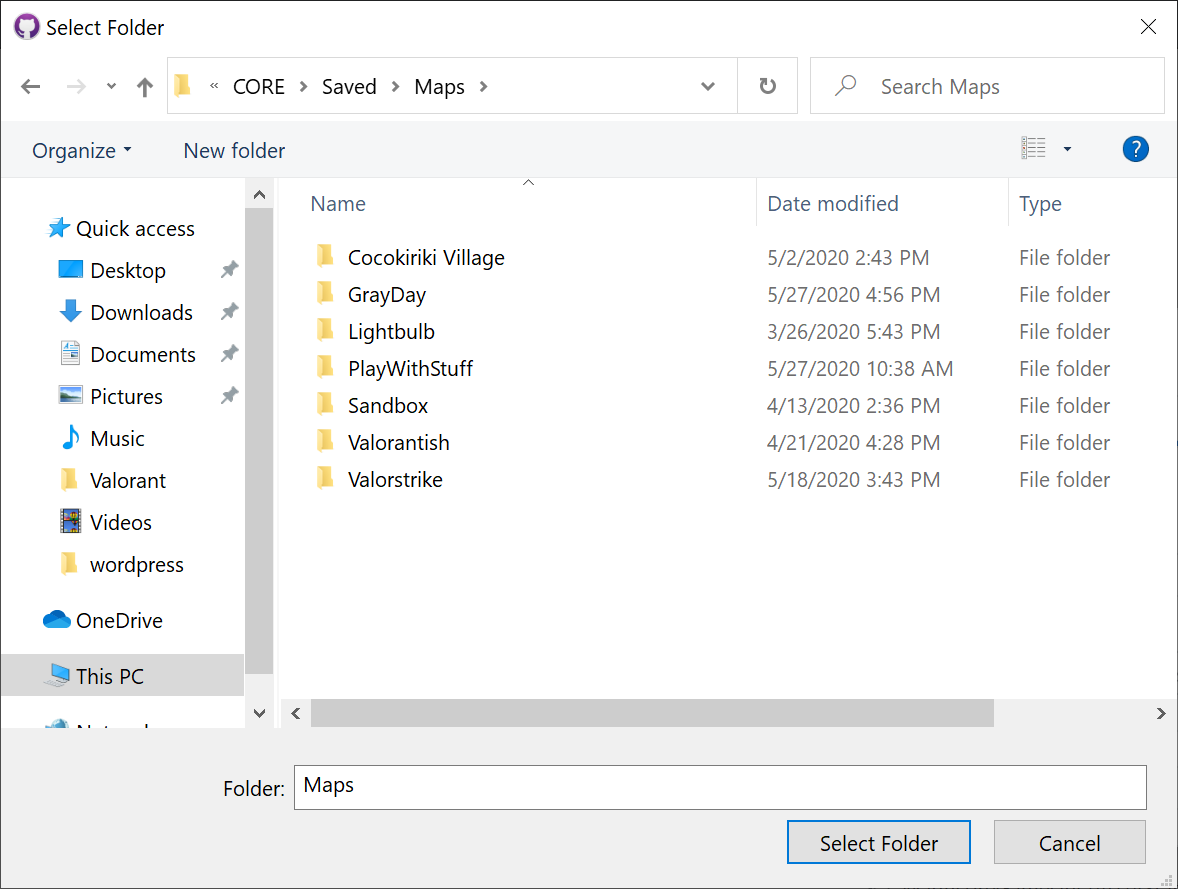
Task: Open the Organize dropdown menu
Action: [81, 150]
